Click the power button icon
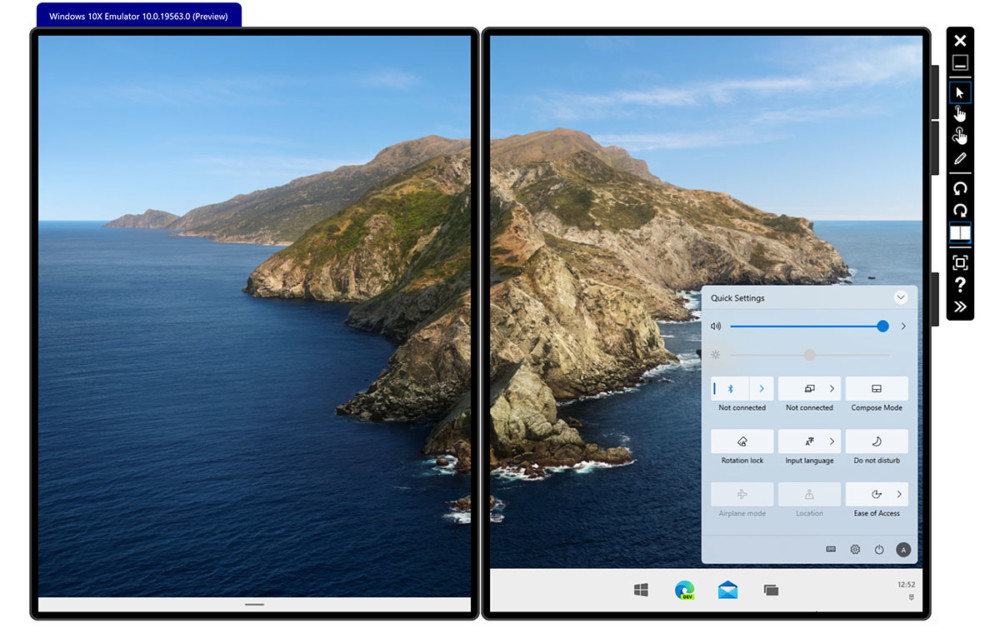1000x633 pixels. [x=879, y=549]
